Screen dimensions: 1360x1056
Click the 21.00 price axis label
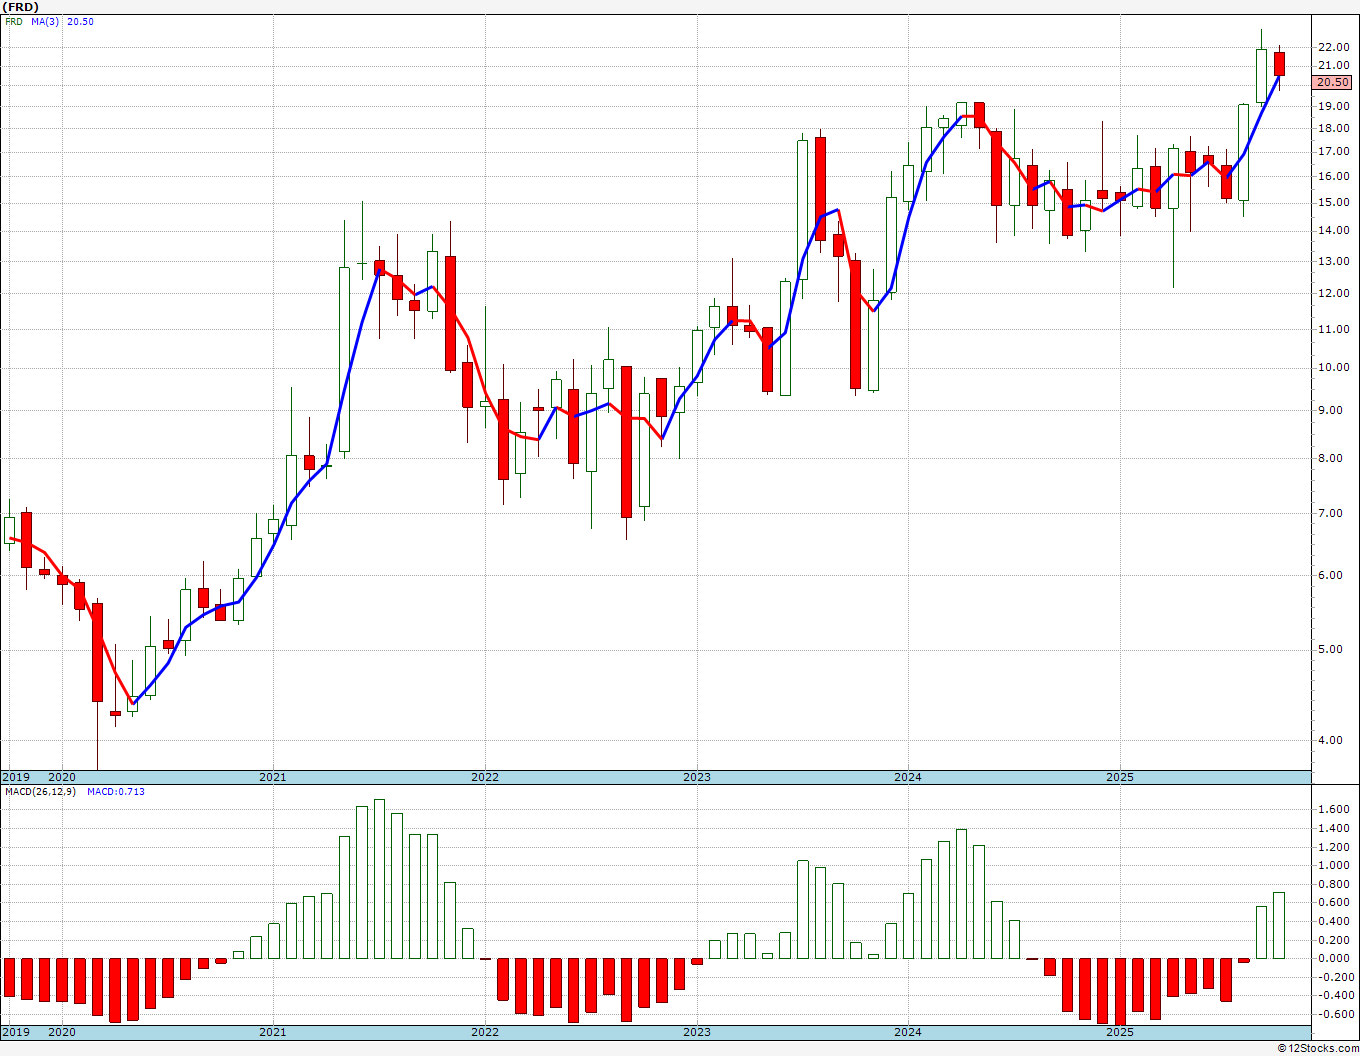point(1333,66)
